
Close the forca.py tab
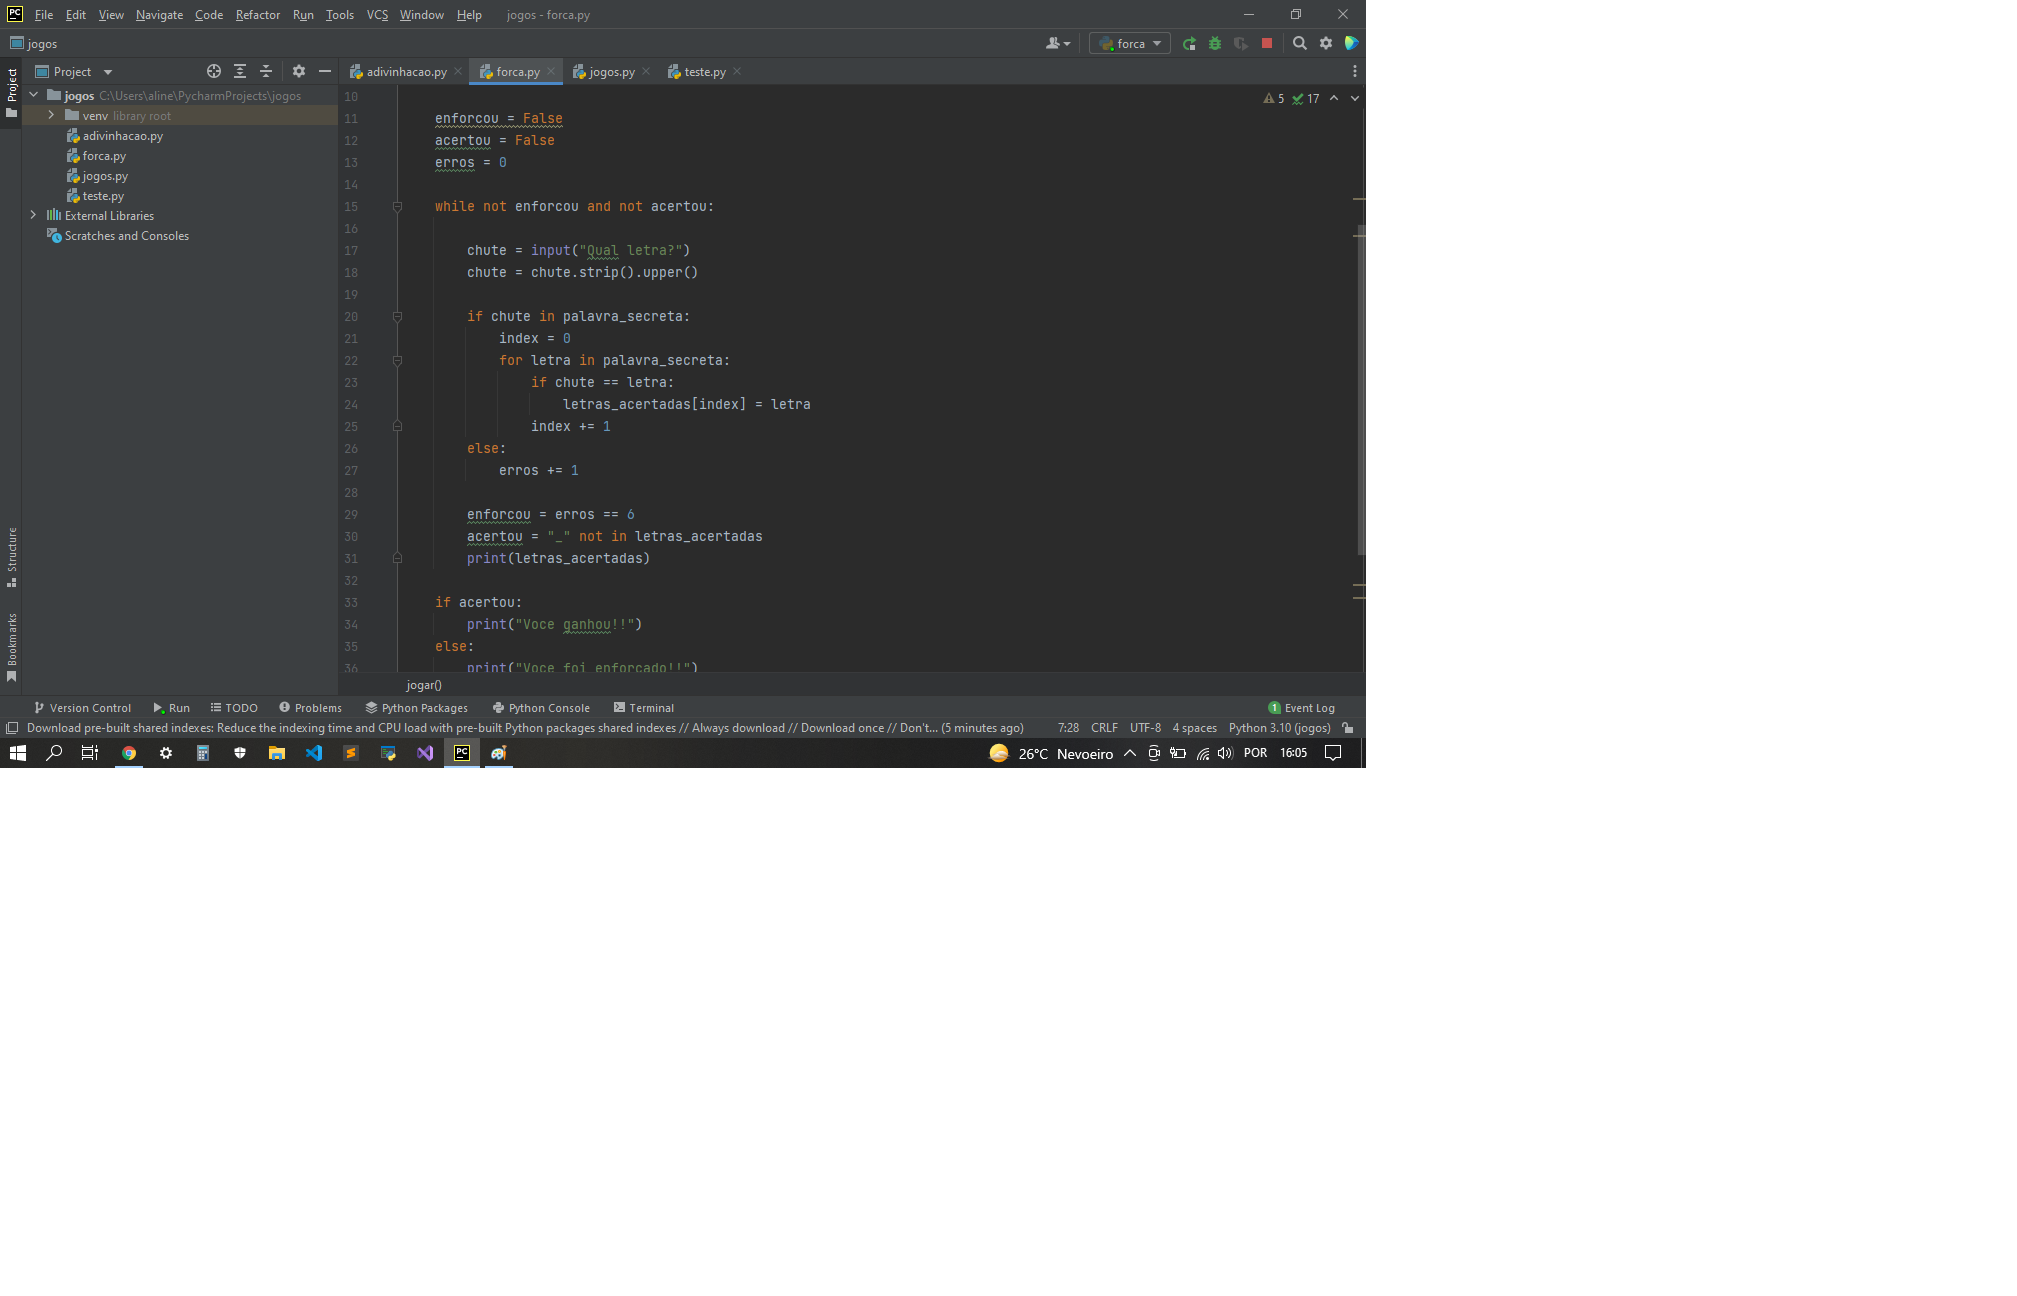(x=551, y=71)
